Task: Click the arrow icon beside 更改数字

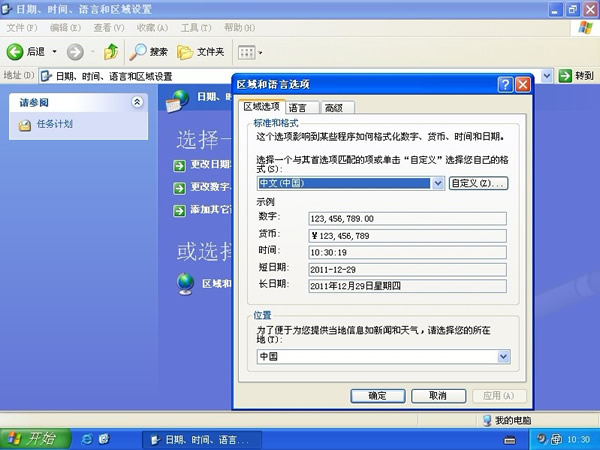Action: [179, 188]
